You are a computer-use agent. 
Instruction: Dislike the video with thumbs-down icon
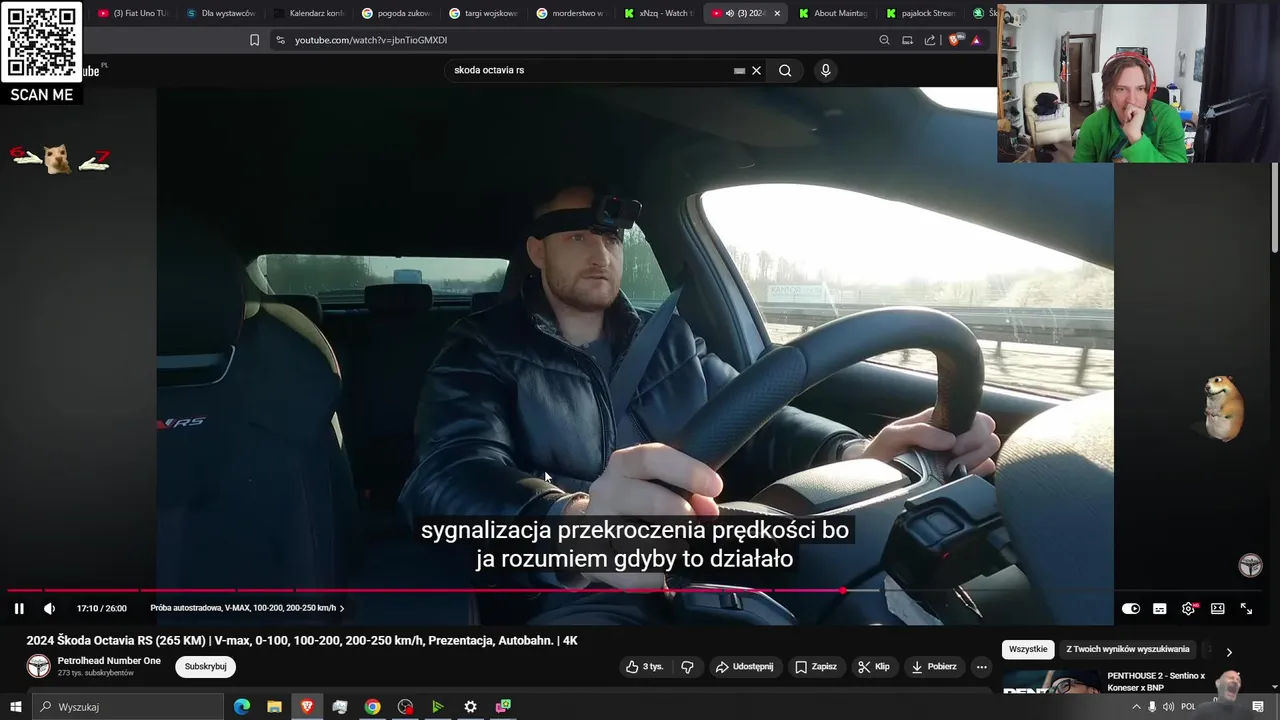[687, 667]
